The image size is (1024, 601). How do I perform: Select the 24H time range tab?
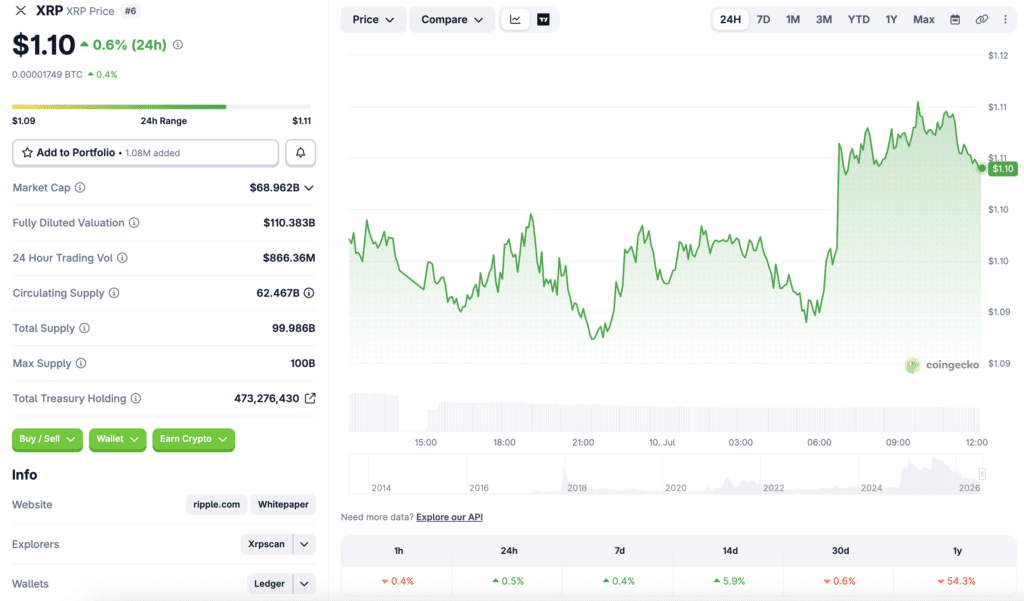point(730,20)
